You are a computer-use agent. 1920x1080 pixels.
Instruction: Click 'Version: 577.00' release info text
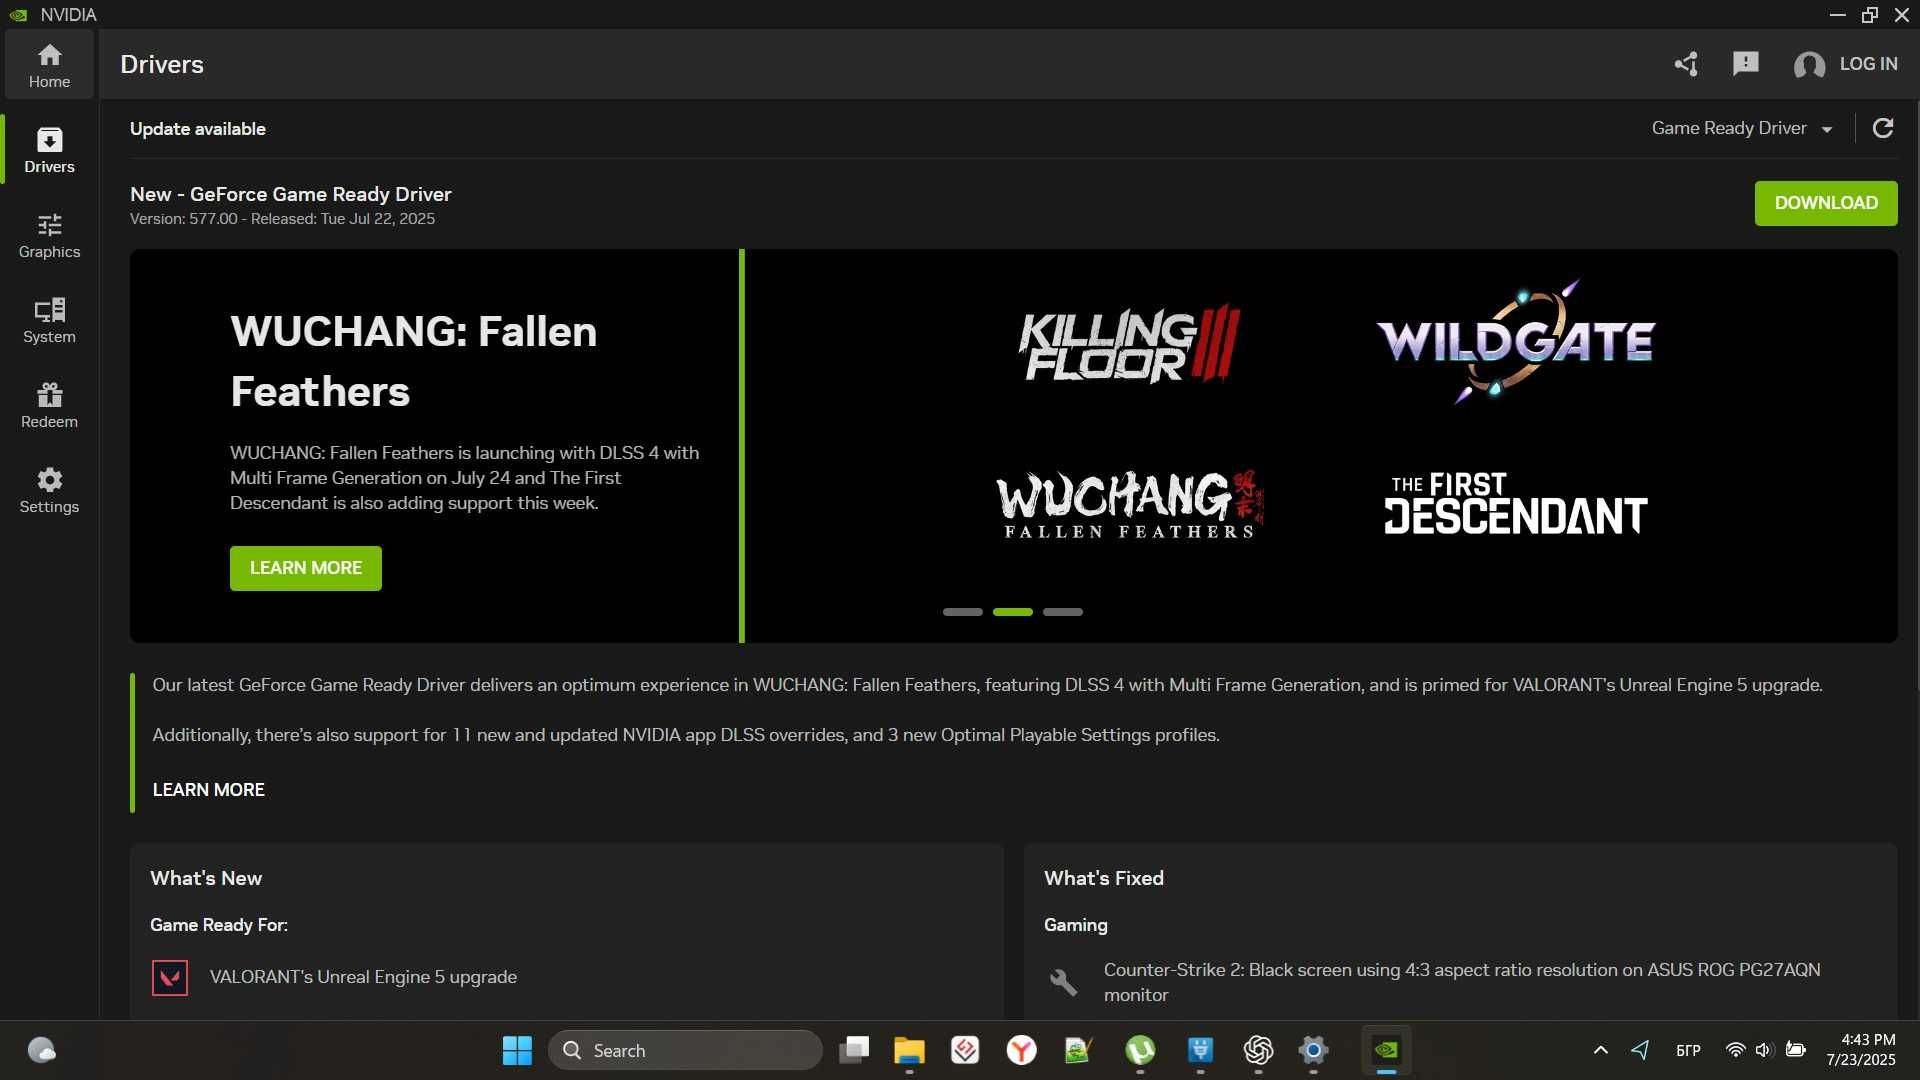[x=282, y=219]
